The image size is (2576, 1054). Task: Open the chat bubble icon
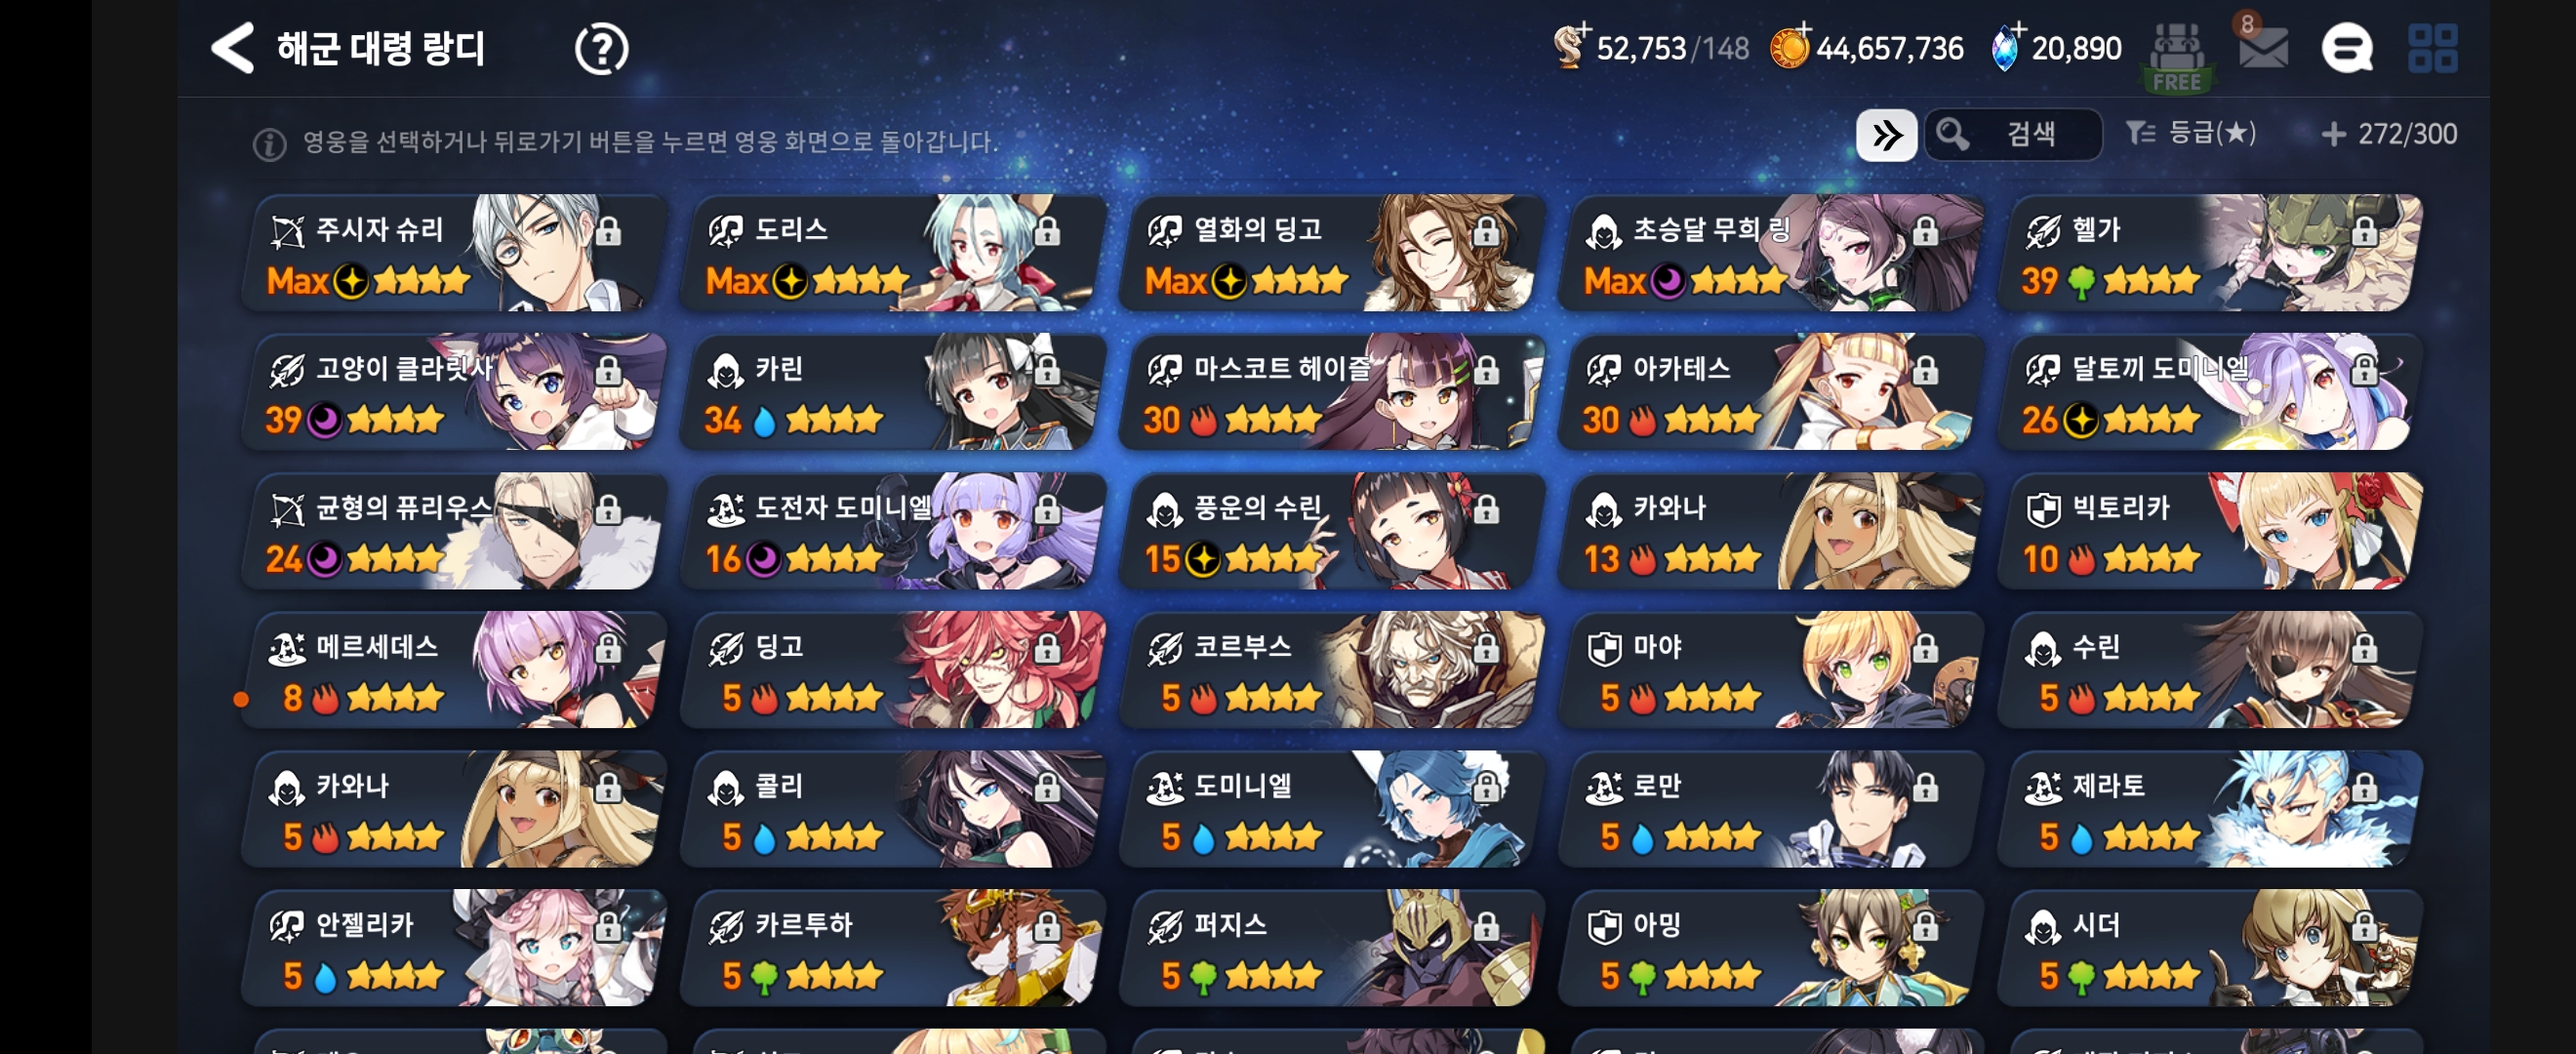[x=2346, y=48]
